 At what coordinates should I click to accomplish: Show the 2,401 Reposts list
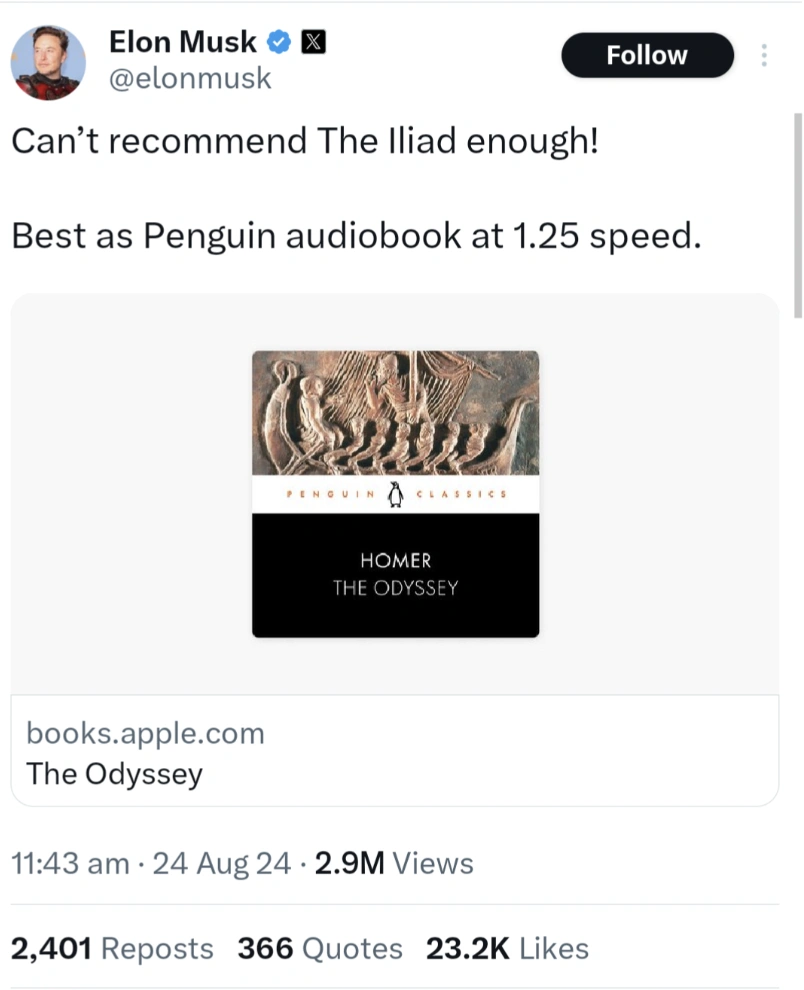click(x=112, y=948)
